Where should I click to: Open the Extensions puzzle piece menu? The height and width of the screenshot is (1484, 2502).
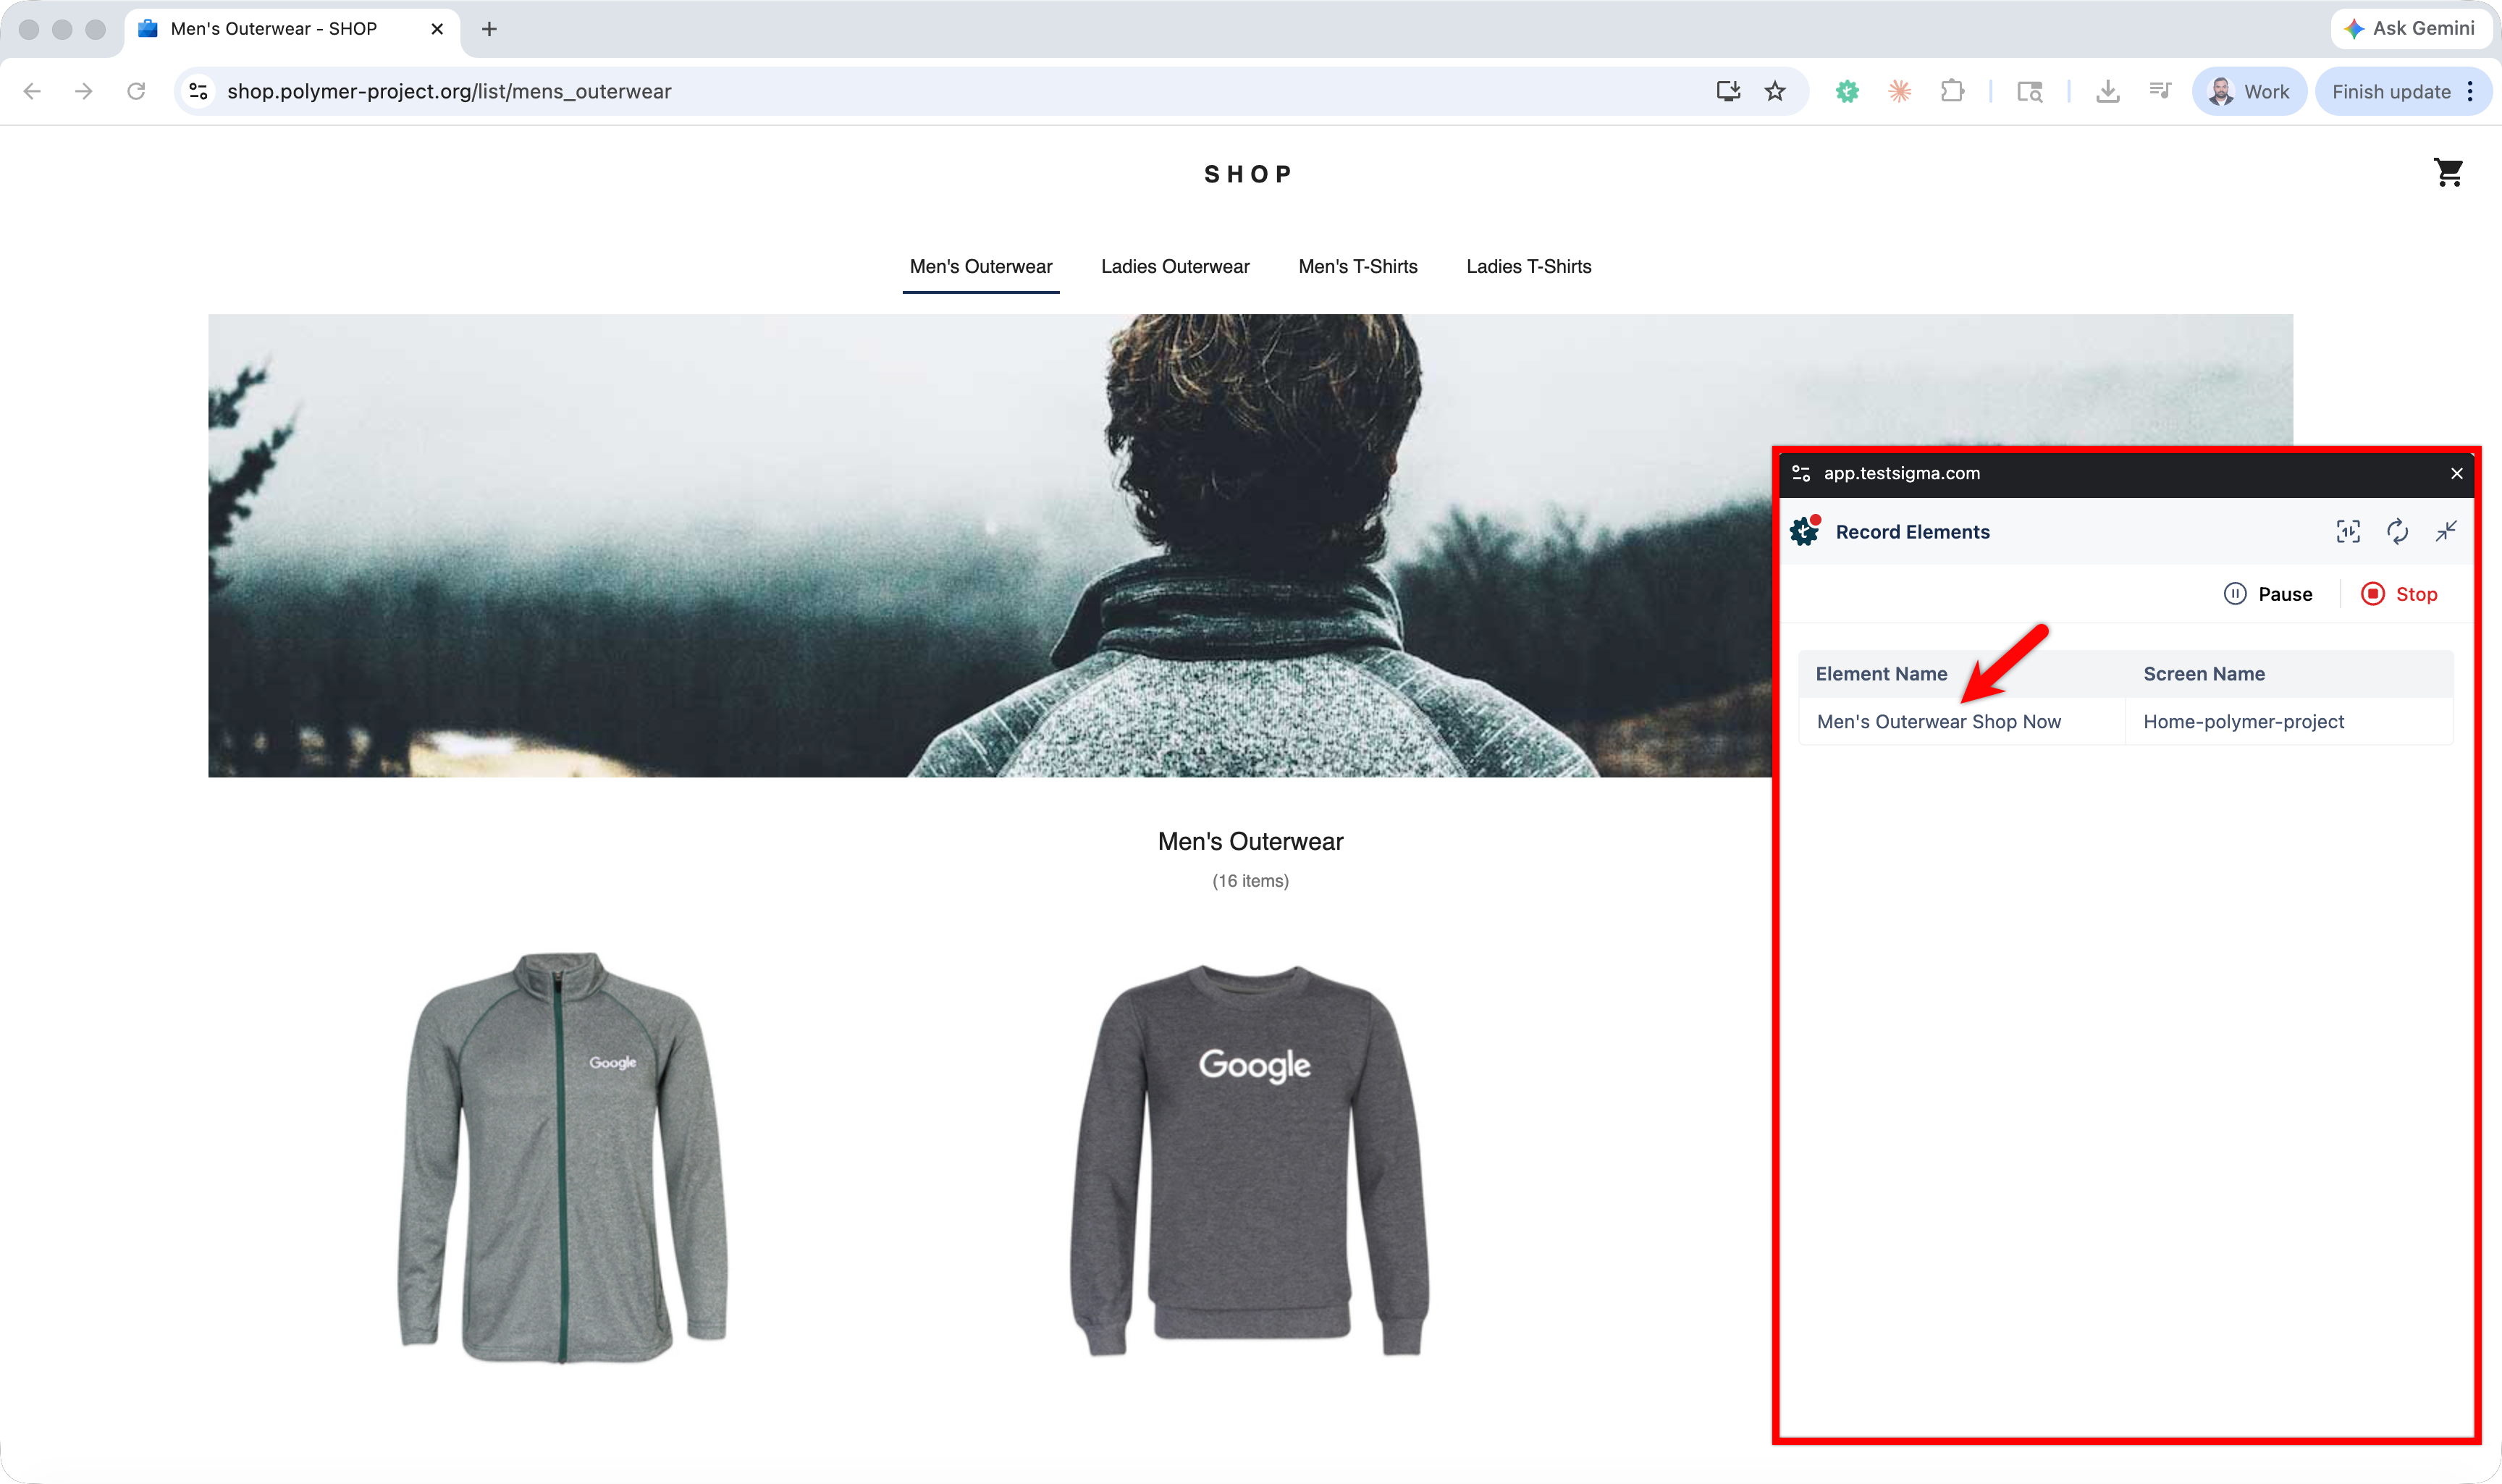click(x=1951, y=92)
